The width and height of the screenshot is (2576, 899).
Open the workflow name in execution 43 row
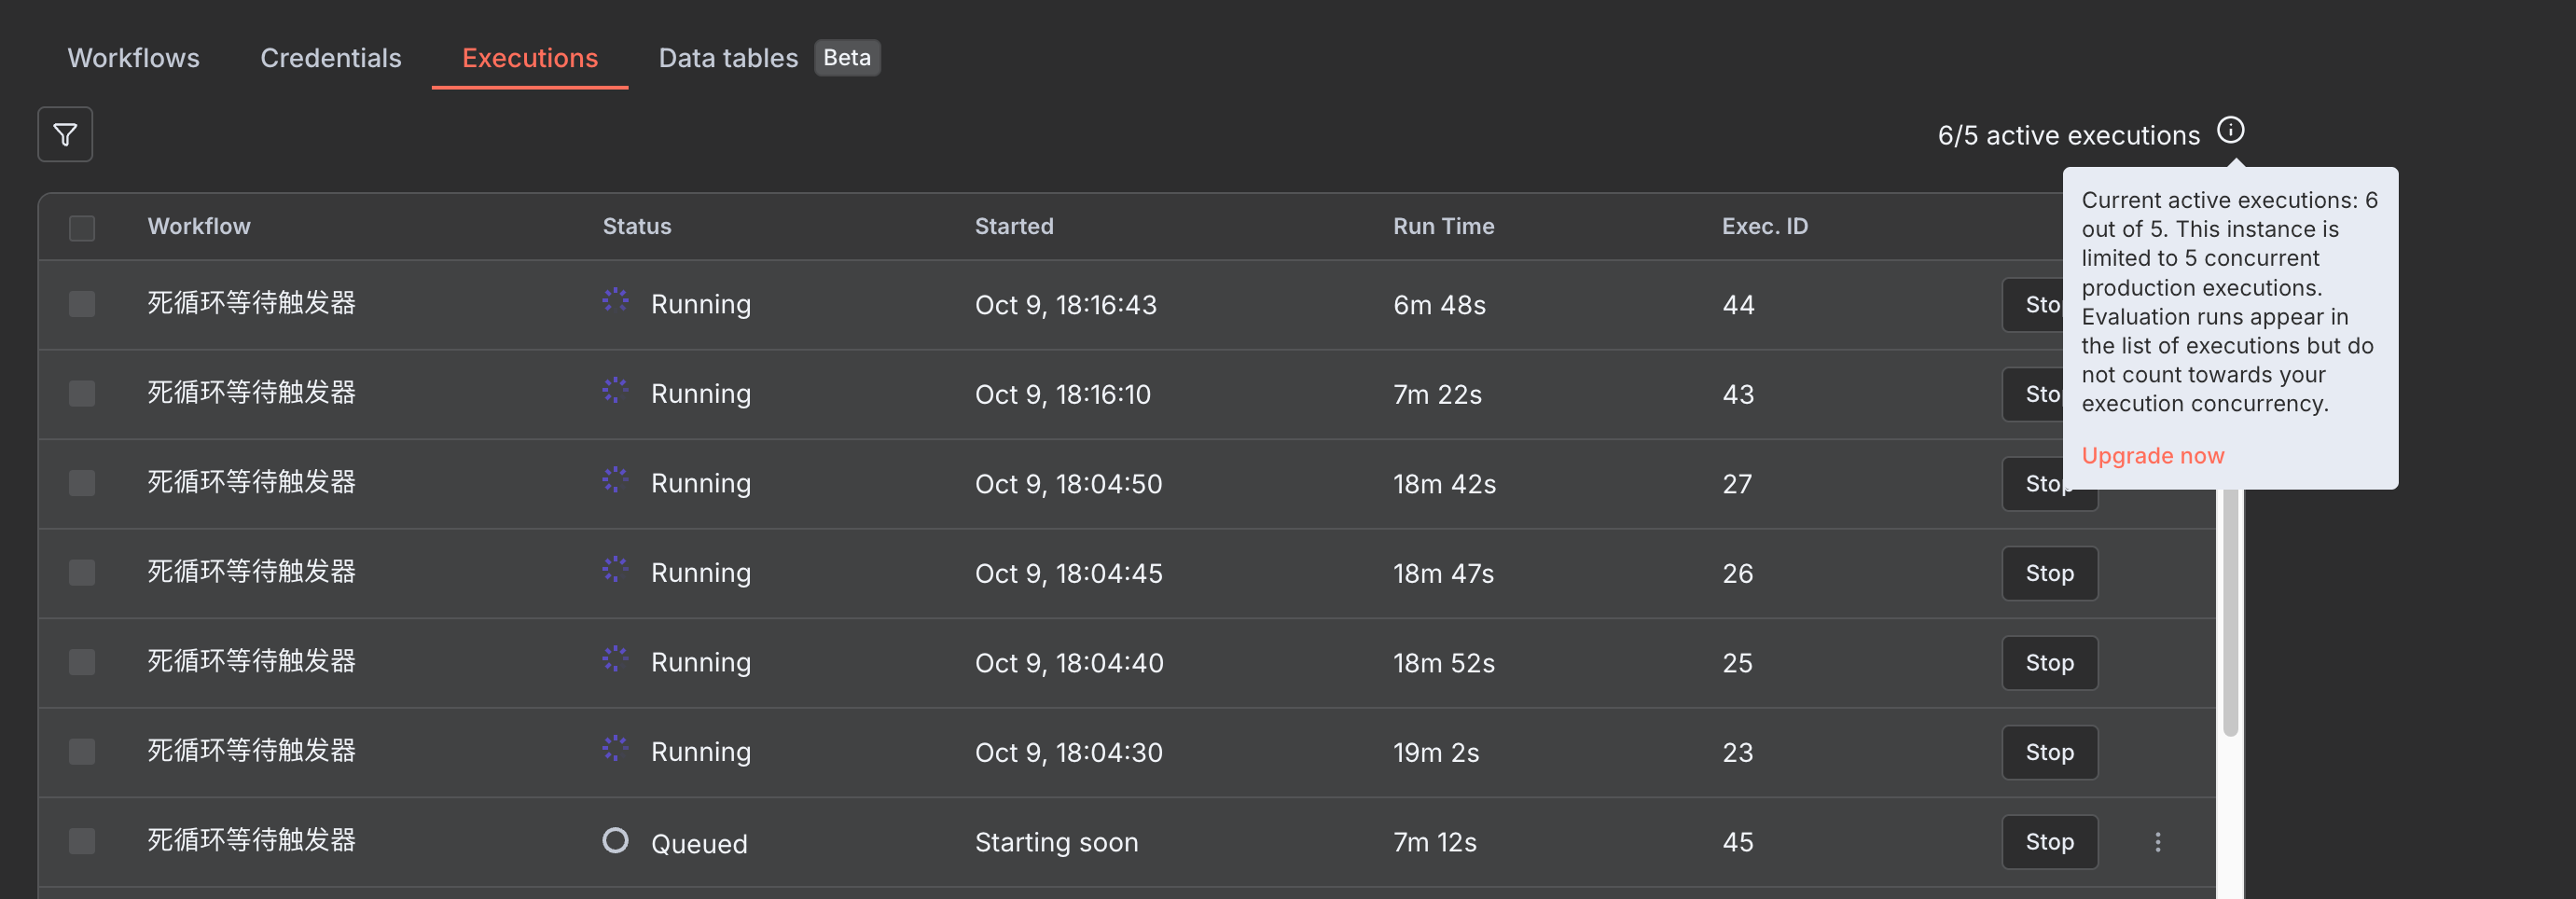click(252, 393)
